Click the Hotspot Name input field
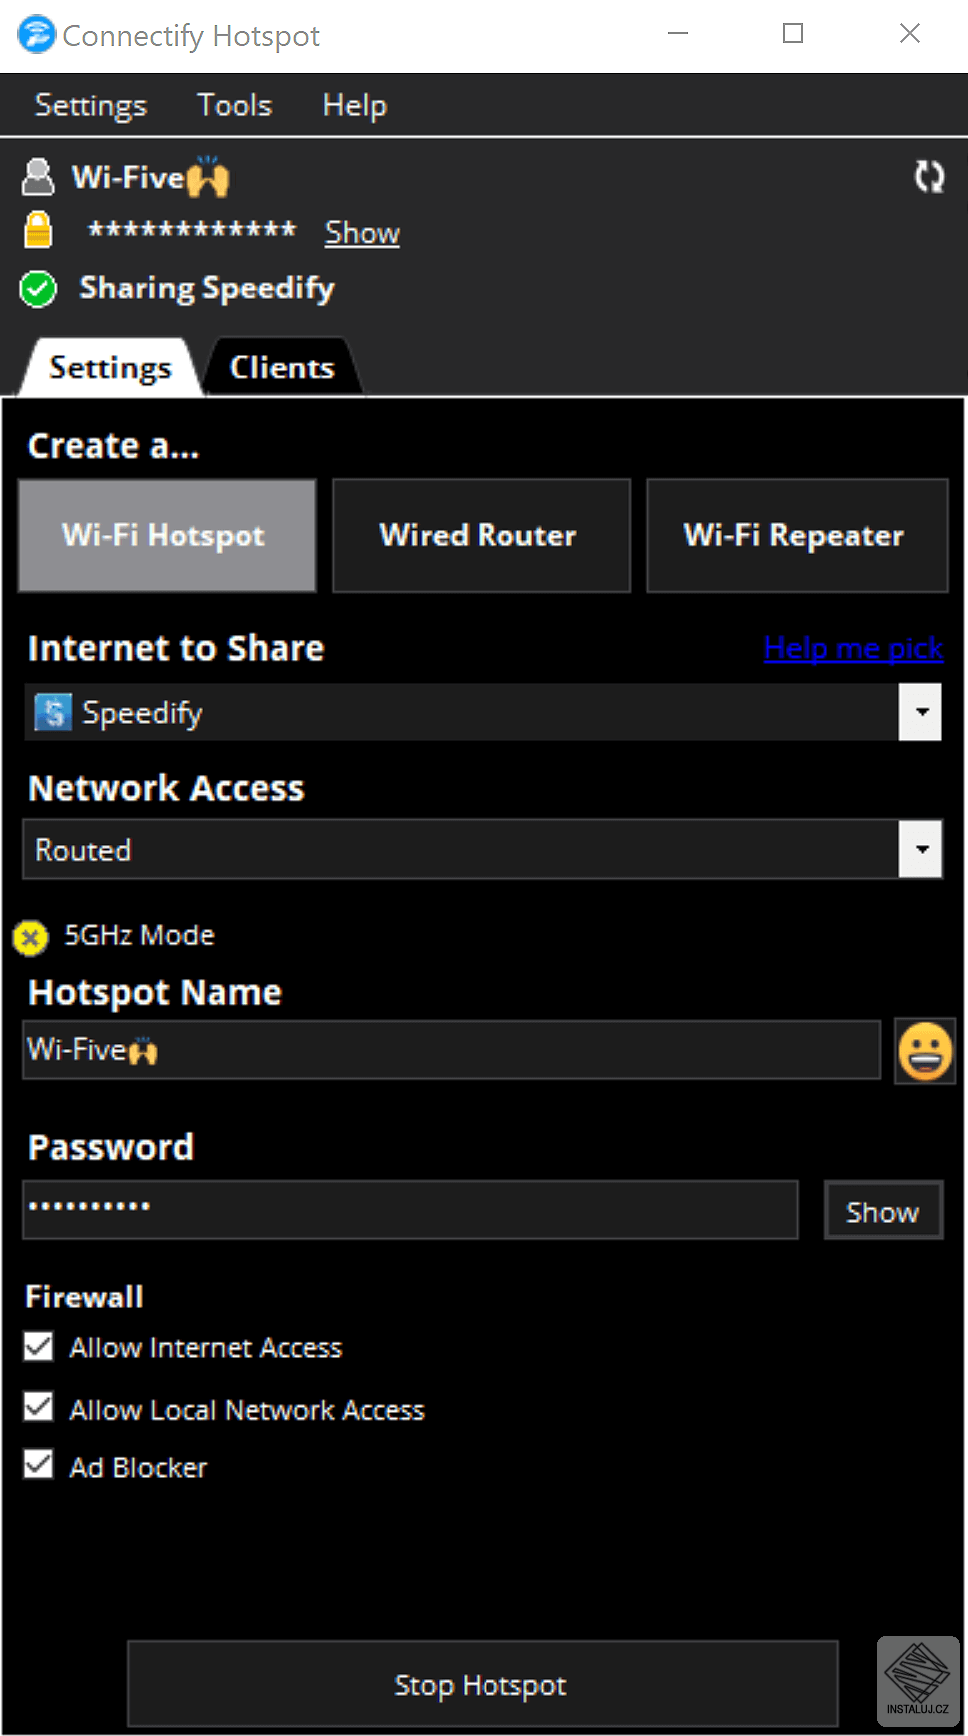The width and height of the screenshot is (968, 1736). click(451, 1049)
